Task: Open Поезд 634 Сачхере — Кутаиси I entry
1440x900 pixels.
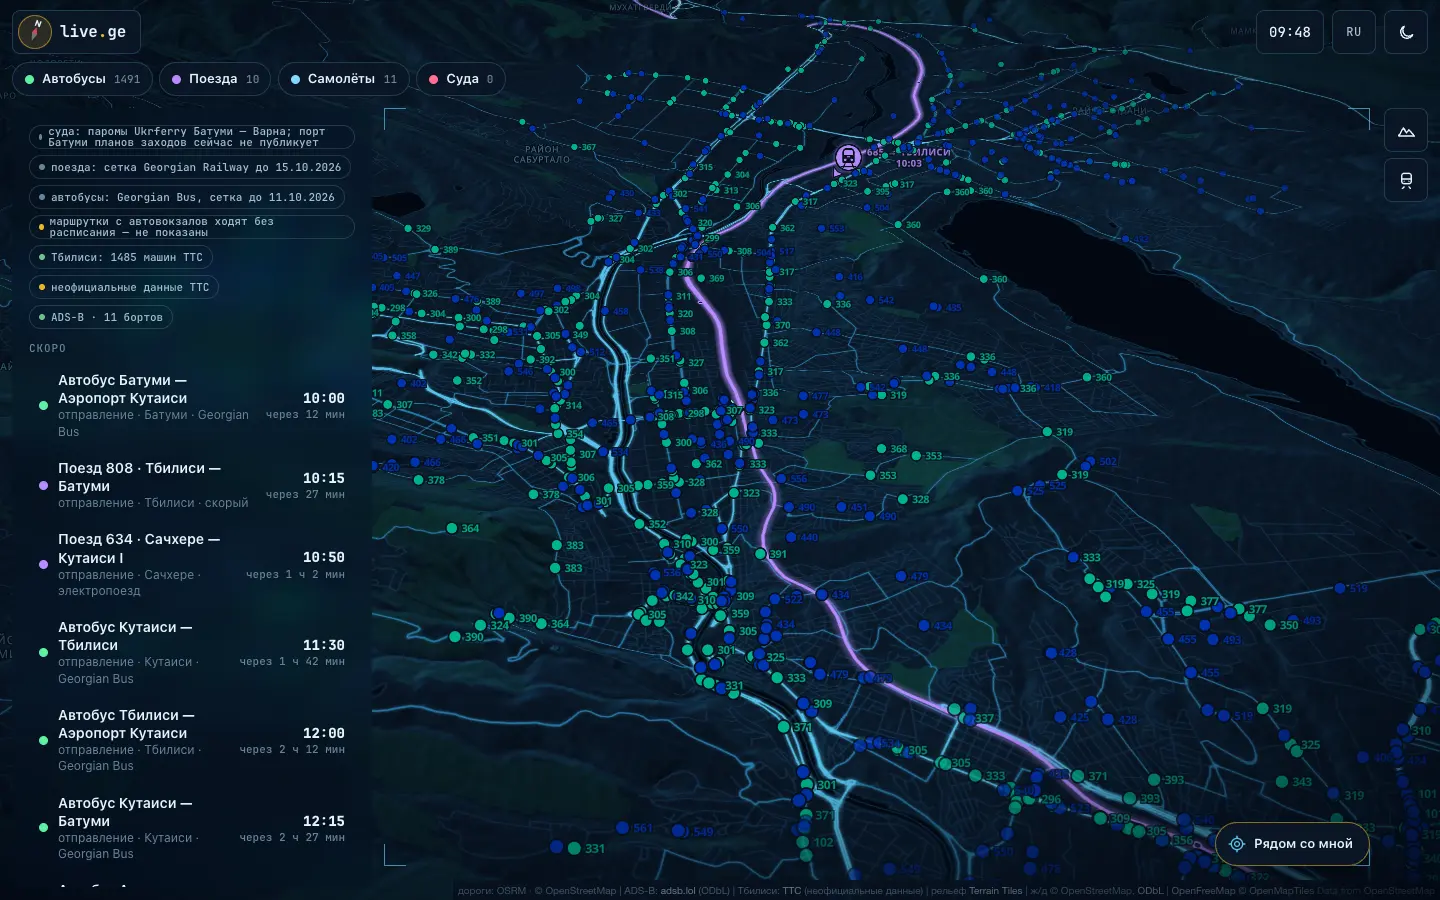Action: pos(191,565)
